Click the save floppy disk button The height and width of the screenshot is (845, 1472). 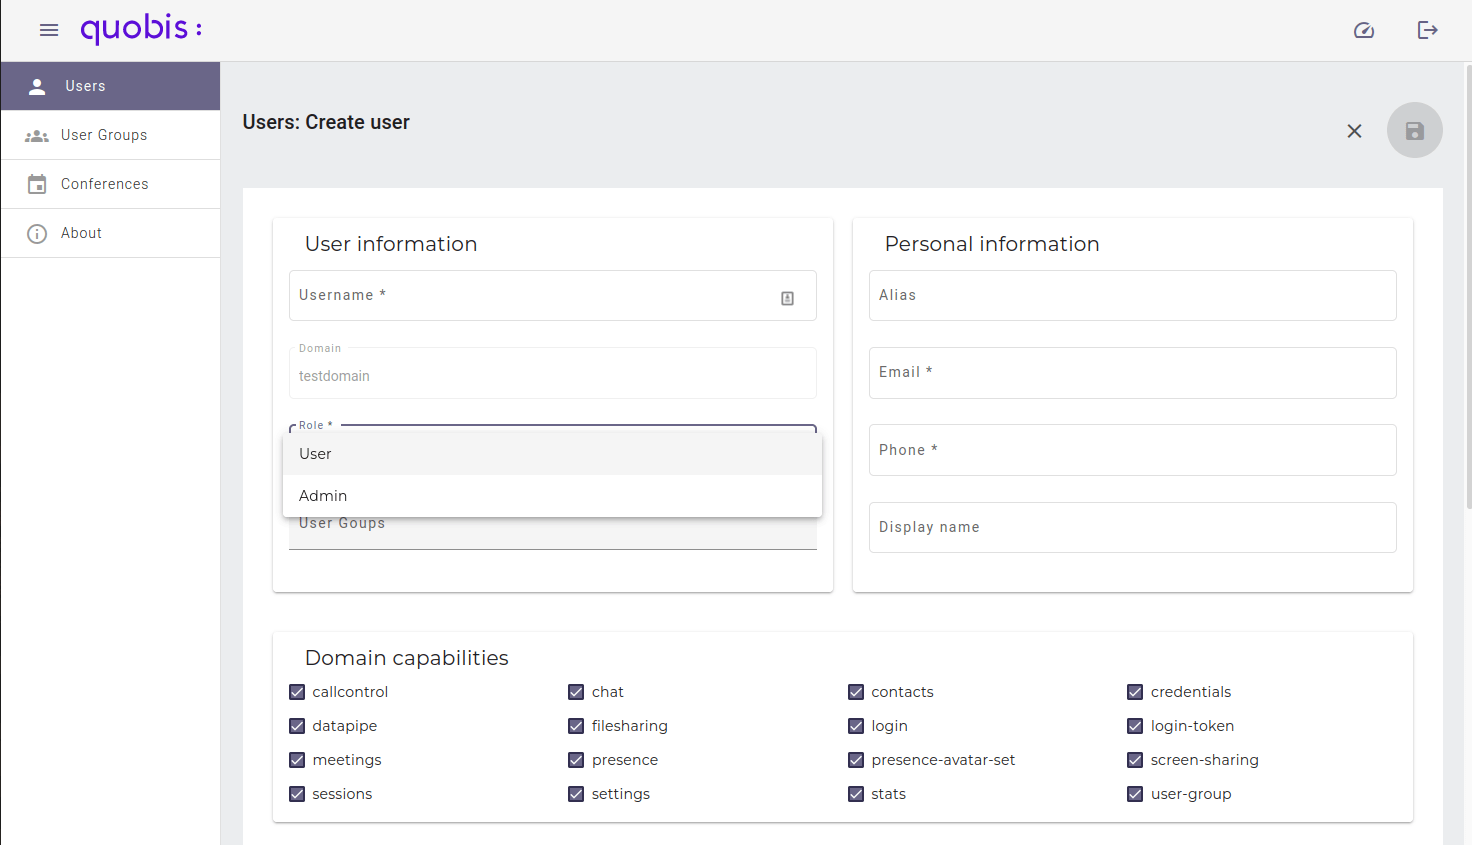tap(1415, 130)
